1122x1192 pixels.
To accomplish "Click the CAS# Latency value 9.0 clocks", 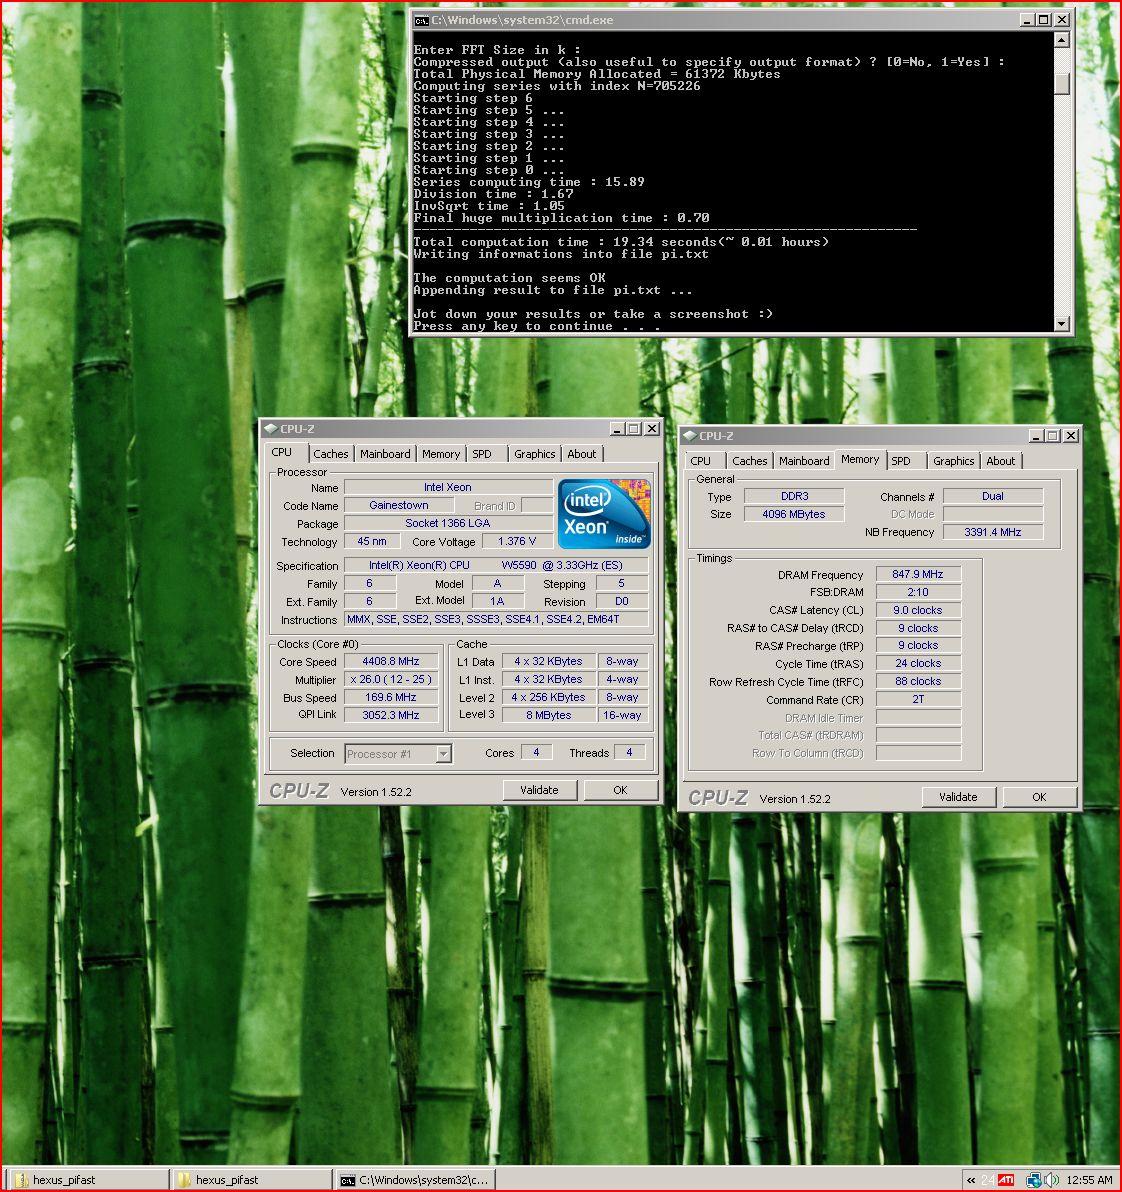I will (918, 610).
